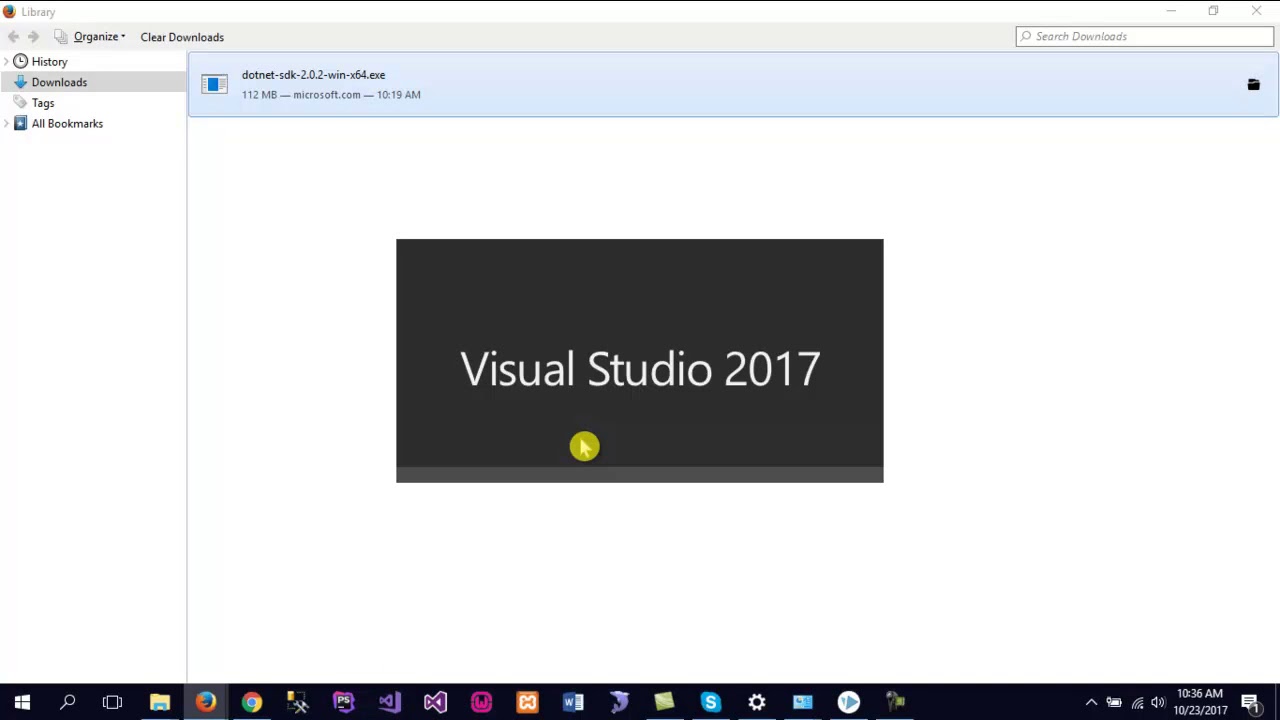The width and height of the screenshot is (1280, 720).
Task: Click the dotnet-sdk-2.0.2-win-x64.exe file name
Action: tap(313, 75)
